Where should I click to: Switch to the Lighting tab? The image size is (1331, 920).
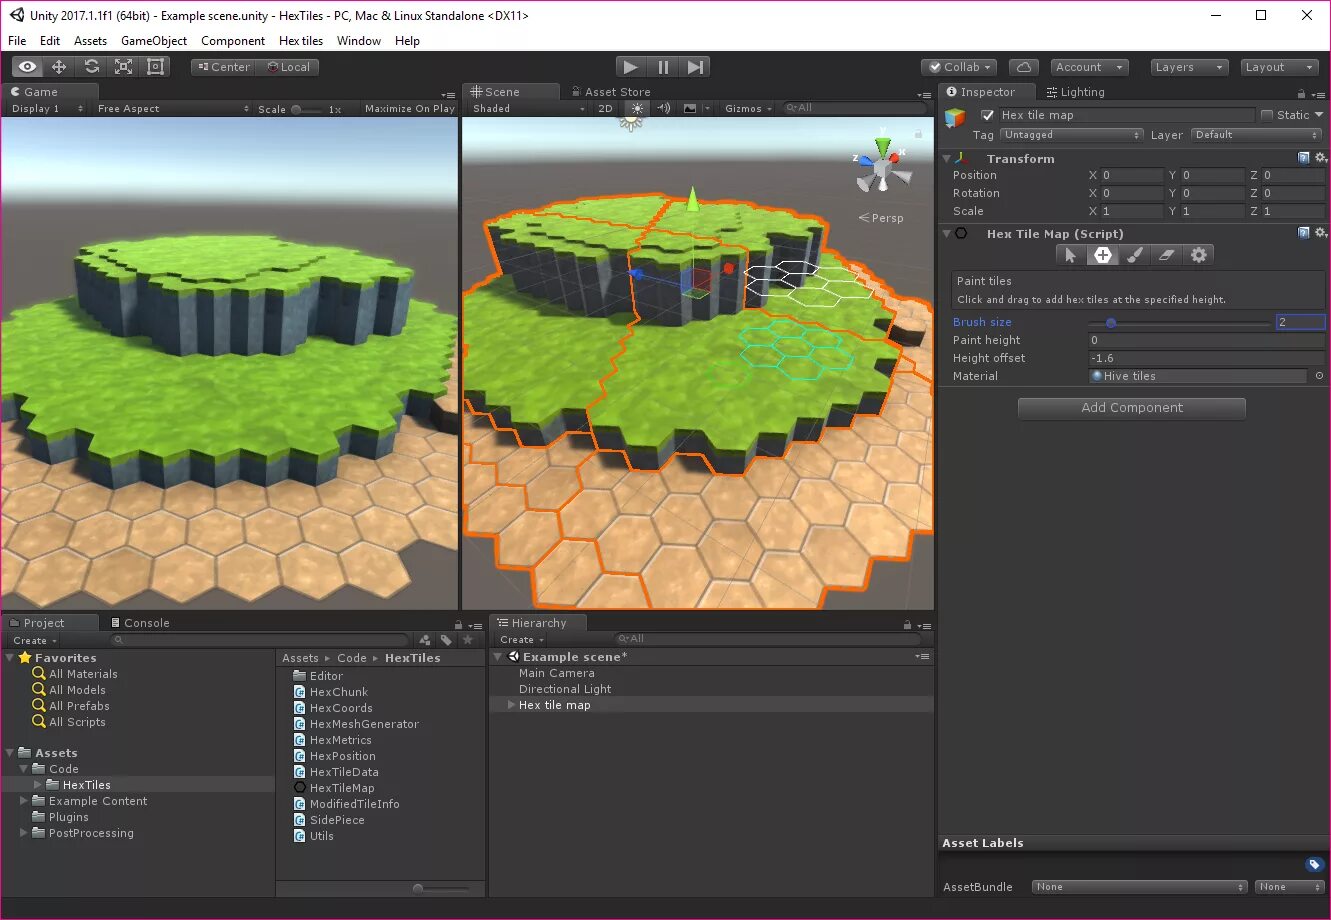1076,92
